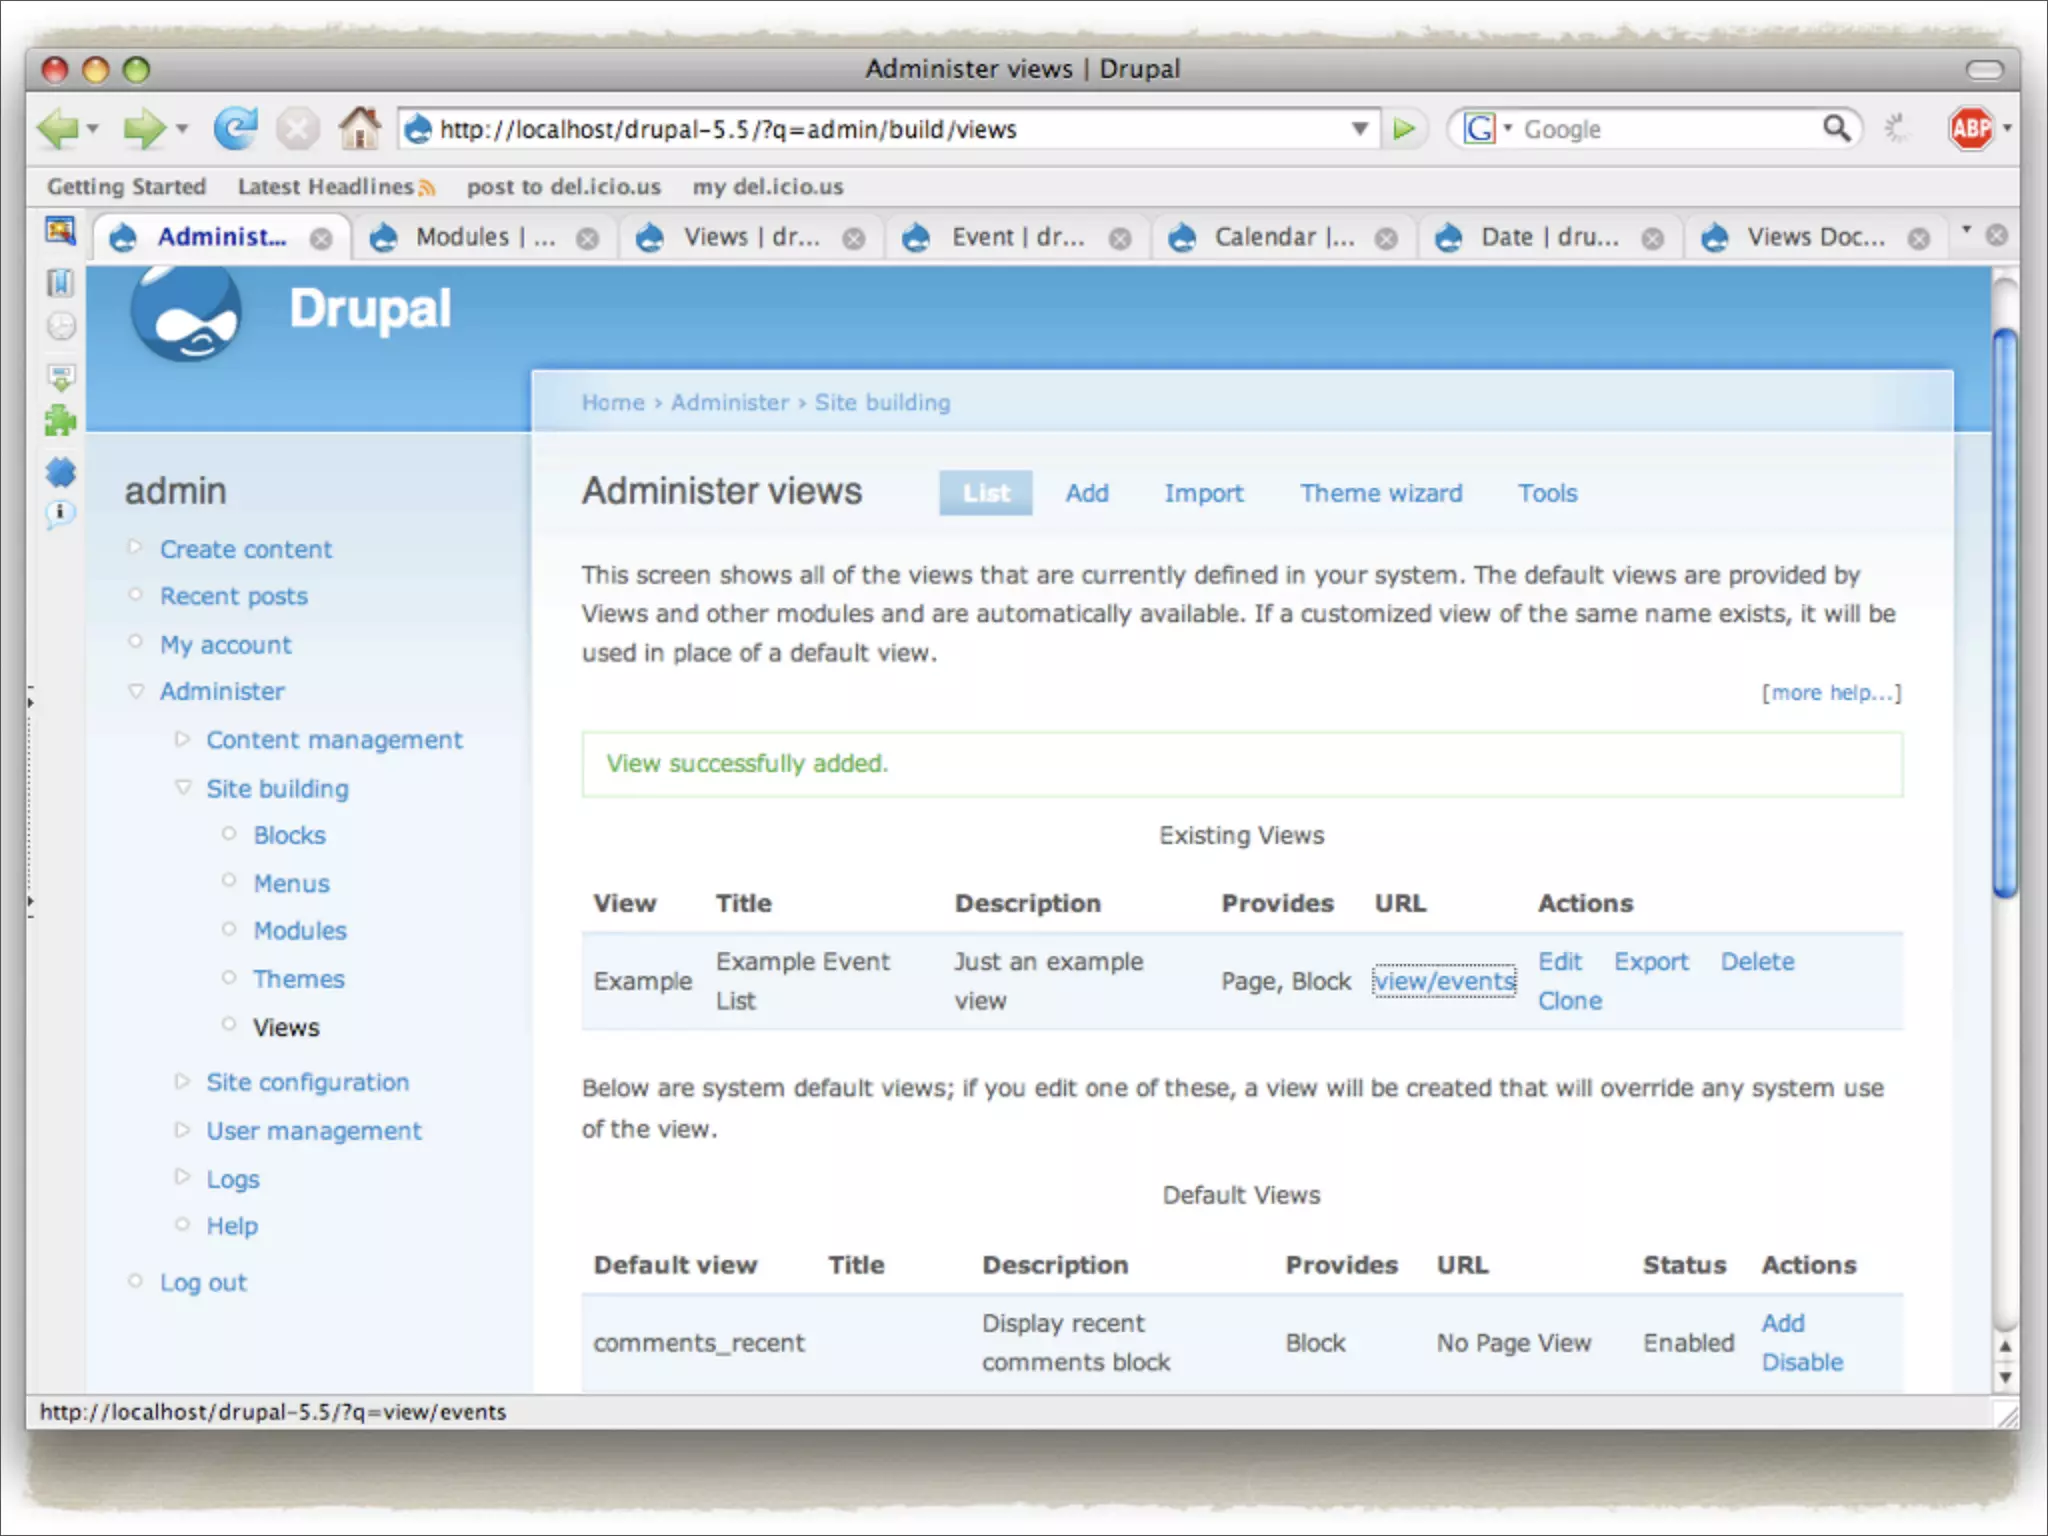Open the Back button history dropdown arrow
Screen dimensions: 2048x1536
[93, 129]
